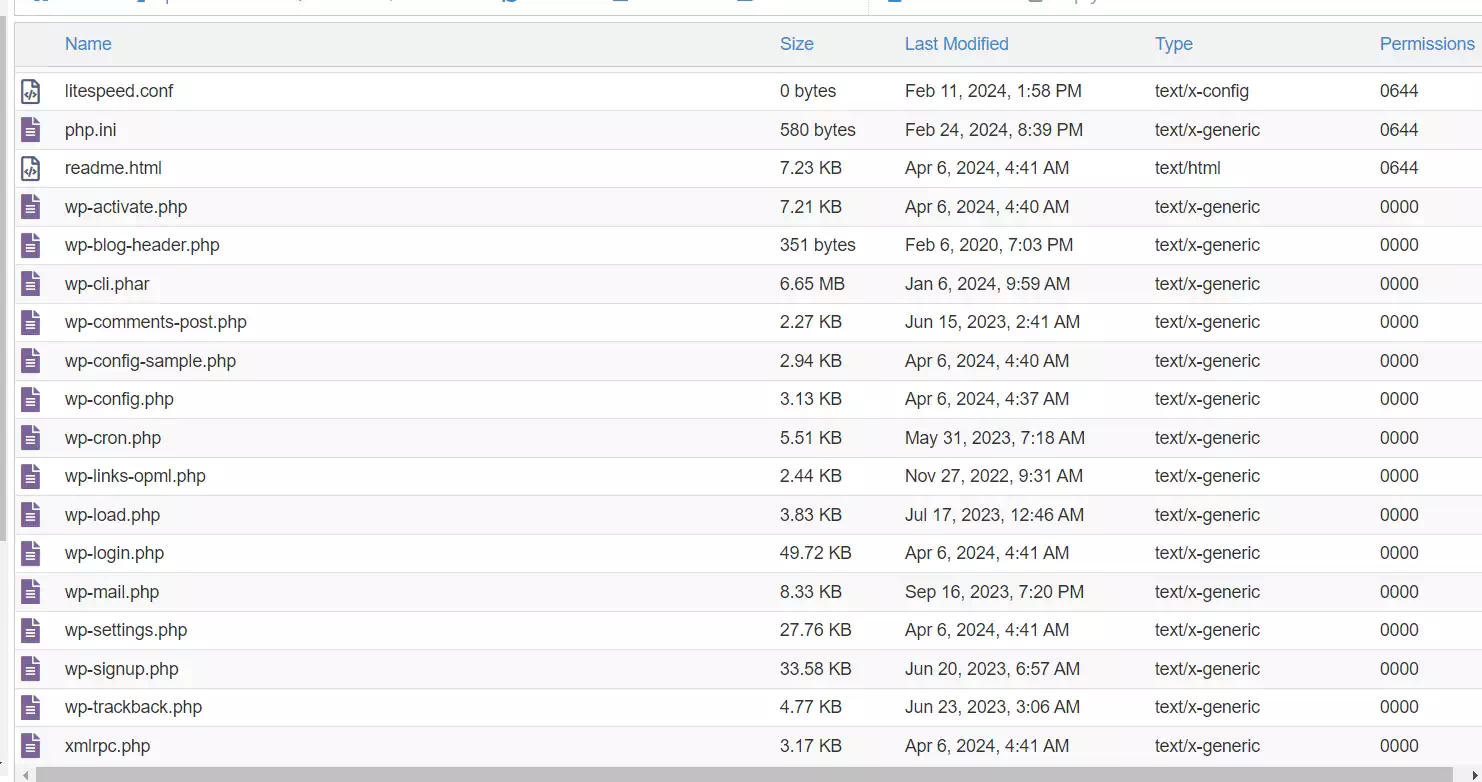Select the wp-login.php file name
This screenshot has height=782, width=1482.
tap(114, 553)
